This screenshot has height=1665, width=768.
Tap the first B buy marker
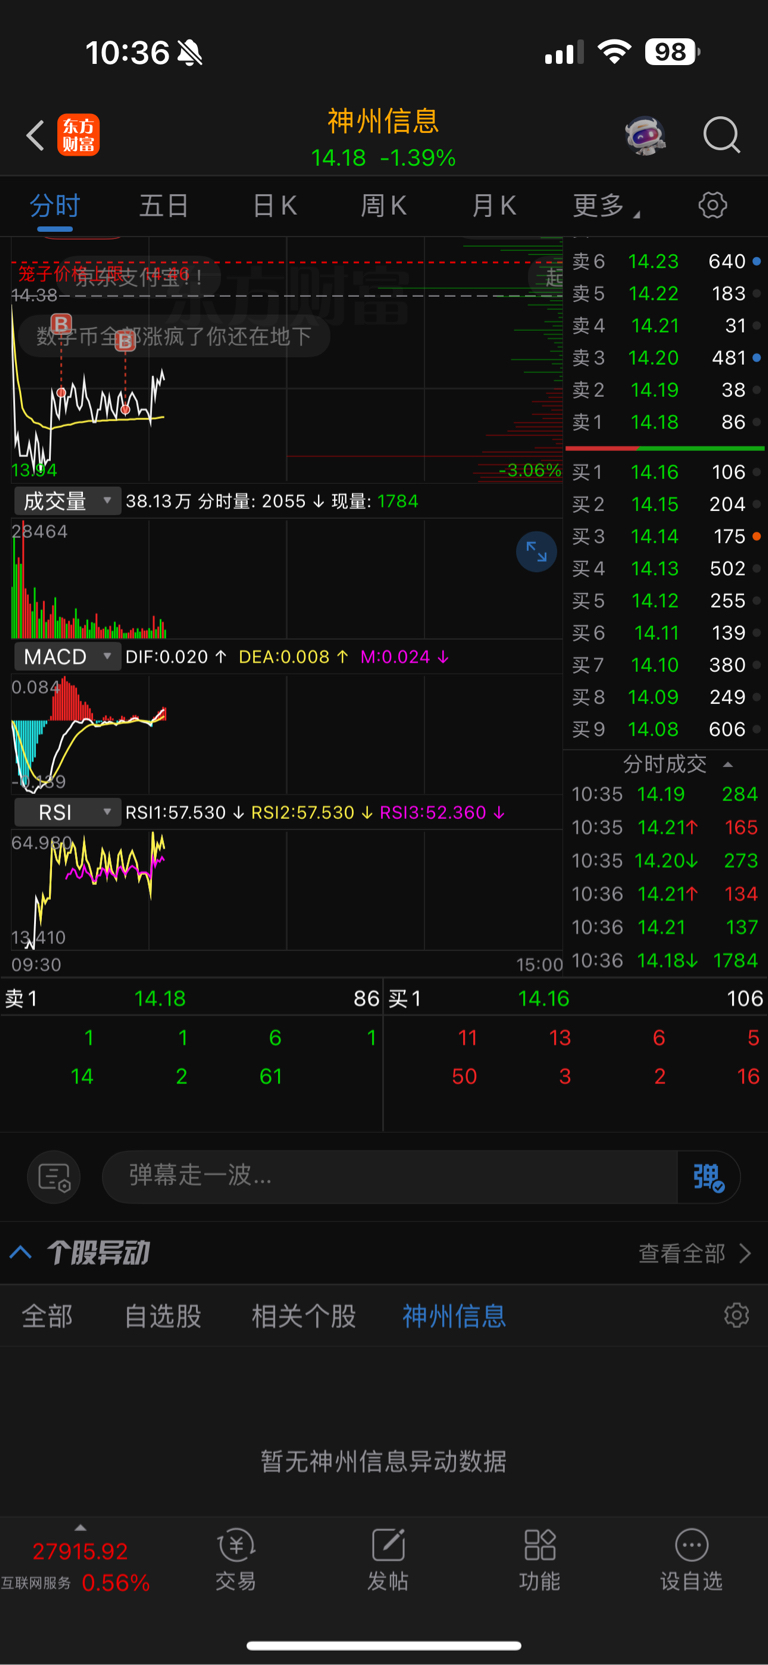click(x=62, y=324)
